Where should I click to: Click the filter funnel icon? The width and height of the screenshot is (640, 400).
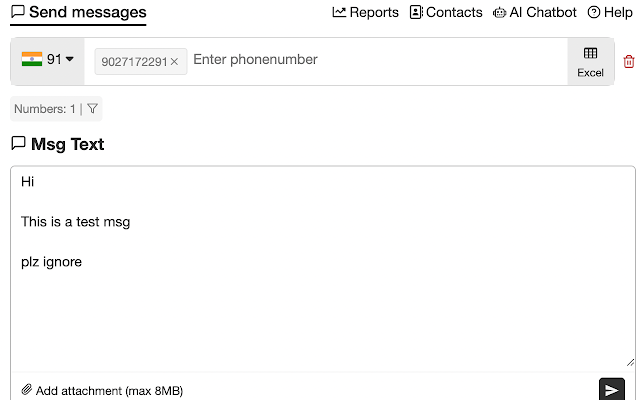pyautogui.click(x=92, y=109)
